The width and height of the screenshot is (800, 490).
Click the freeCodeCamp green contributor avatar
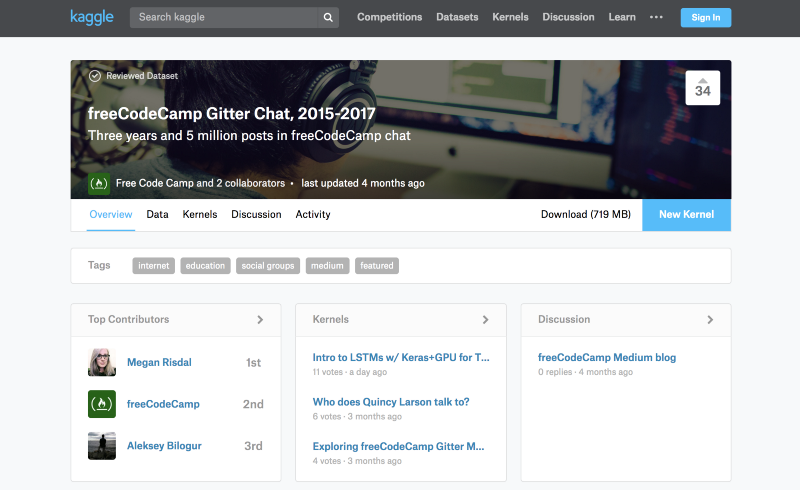(102, 404)
